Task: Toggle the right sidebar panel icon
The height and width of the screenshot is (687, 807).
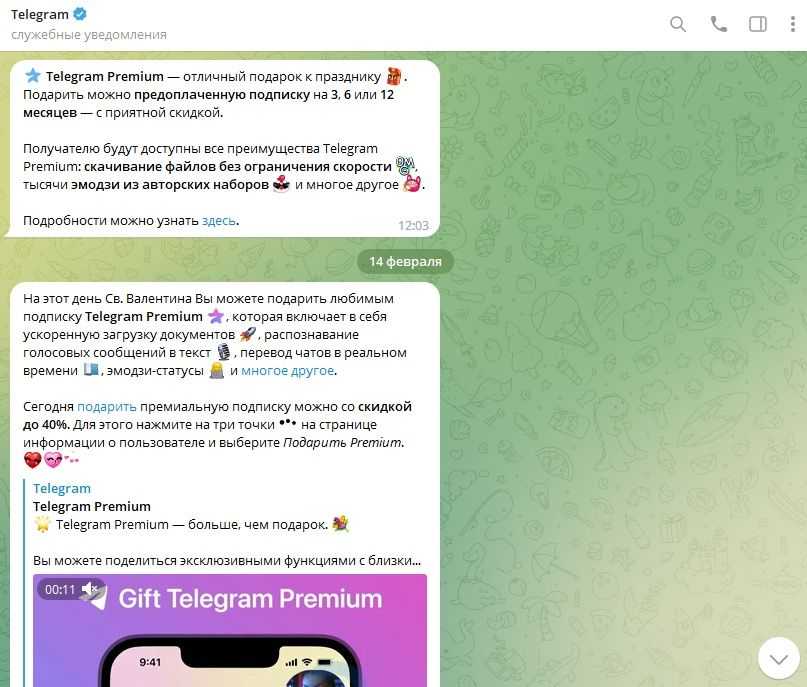Action: 758,24
